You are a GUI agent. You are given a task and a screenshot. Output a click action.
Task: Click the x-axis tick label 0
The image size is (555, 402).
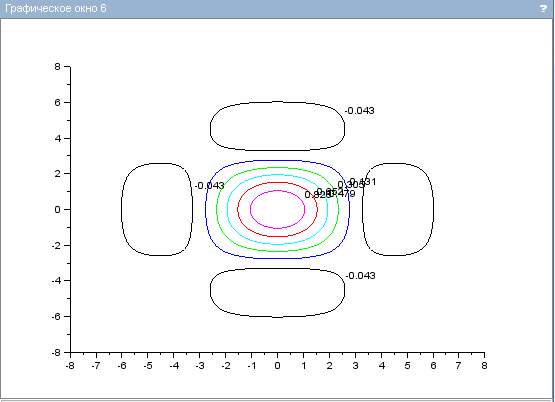point(278,366)
